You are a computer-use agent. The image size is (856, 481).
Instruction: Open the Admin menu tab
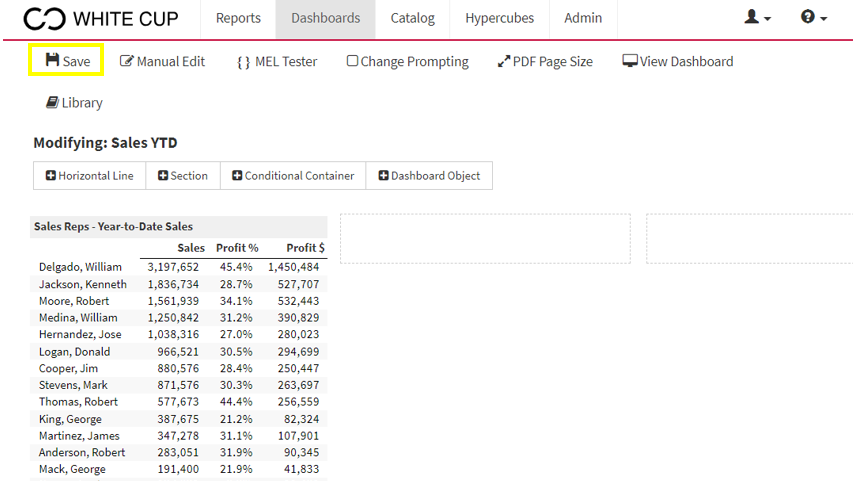[x=583, y=19]
